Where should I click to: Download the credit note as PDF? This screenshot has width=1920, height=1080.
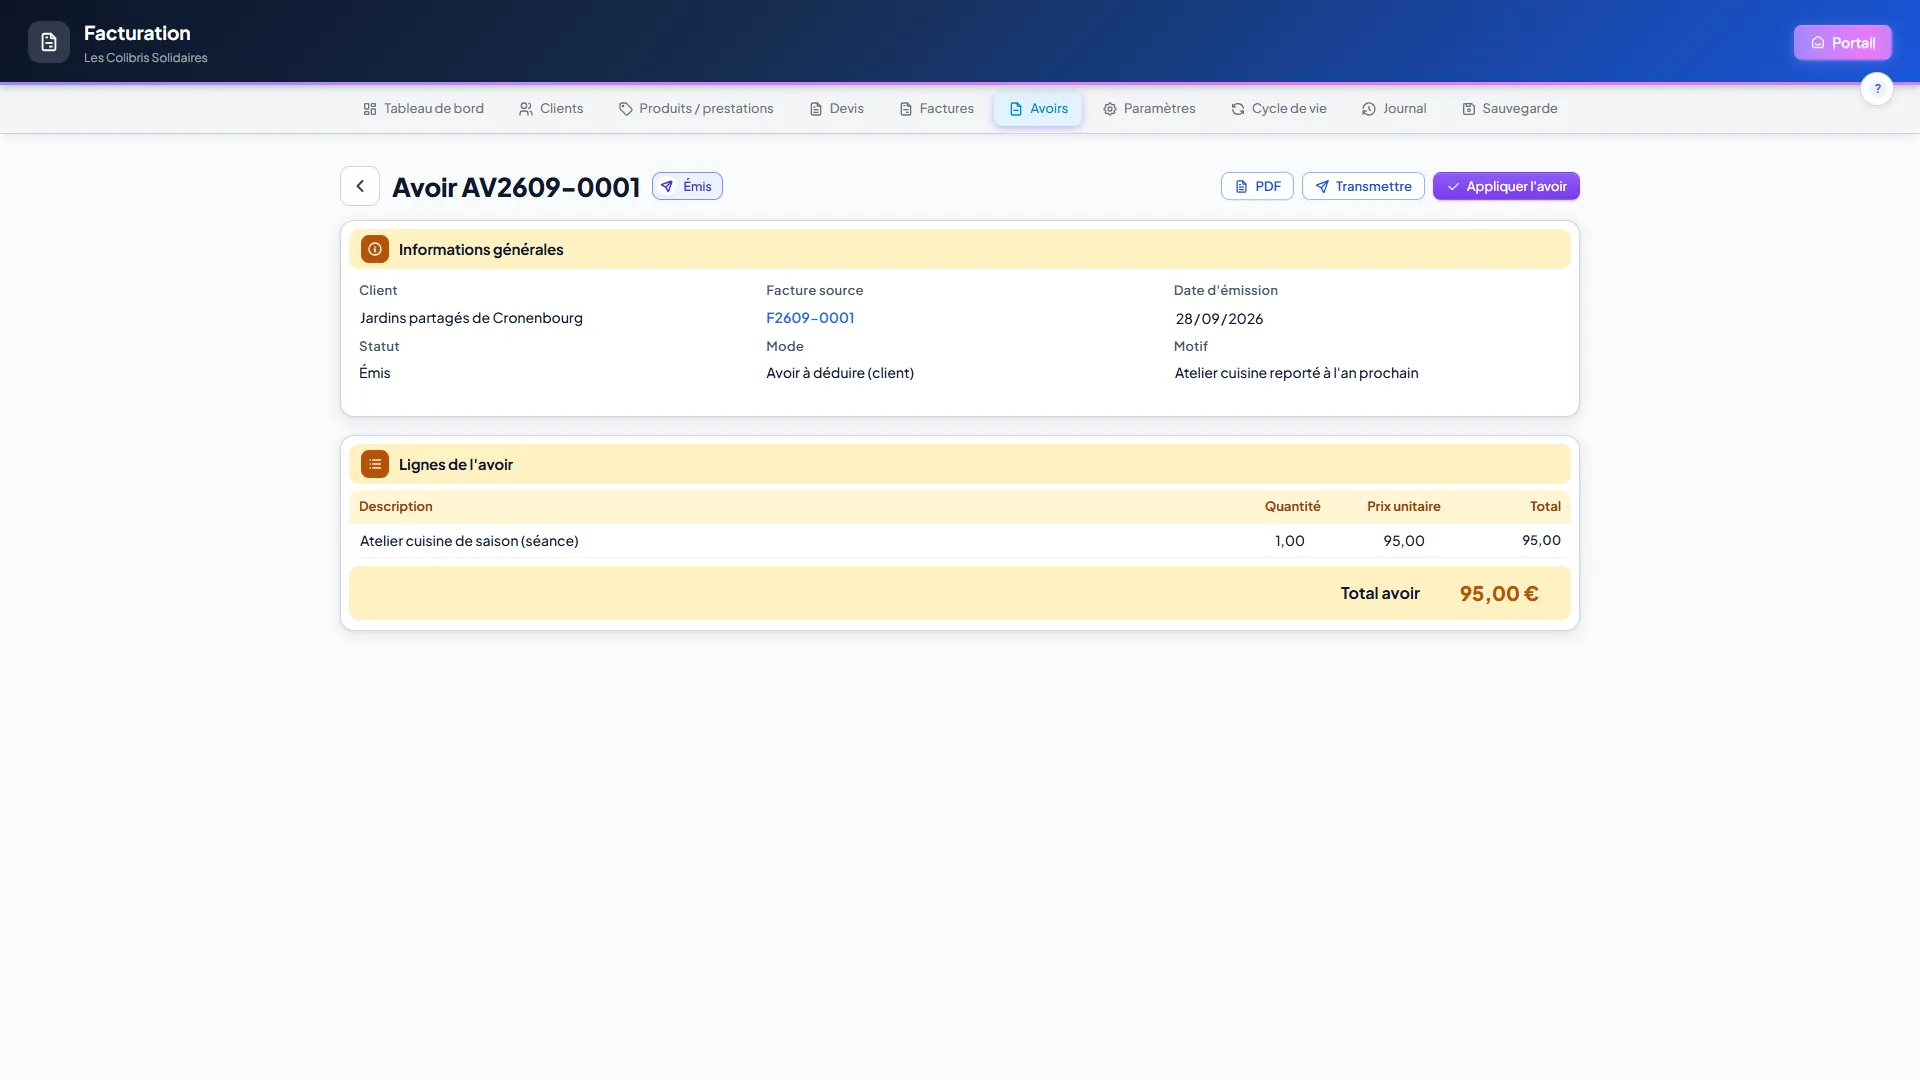point(1257,186)
